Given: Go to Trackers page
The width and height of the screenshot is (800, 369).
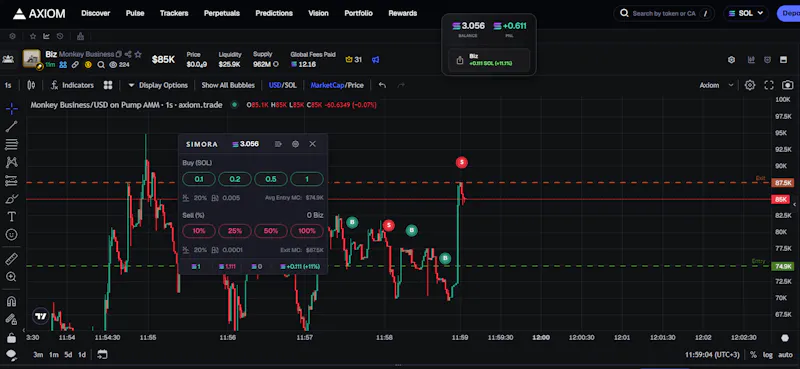Looking at the screenshot, I should [x=174, y=13].
